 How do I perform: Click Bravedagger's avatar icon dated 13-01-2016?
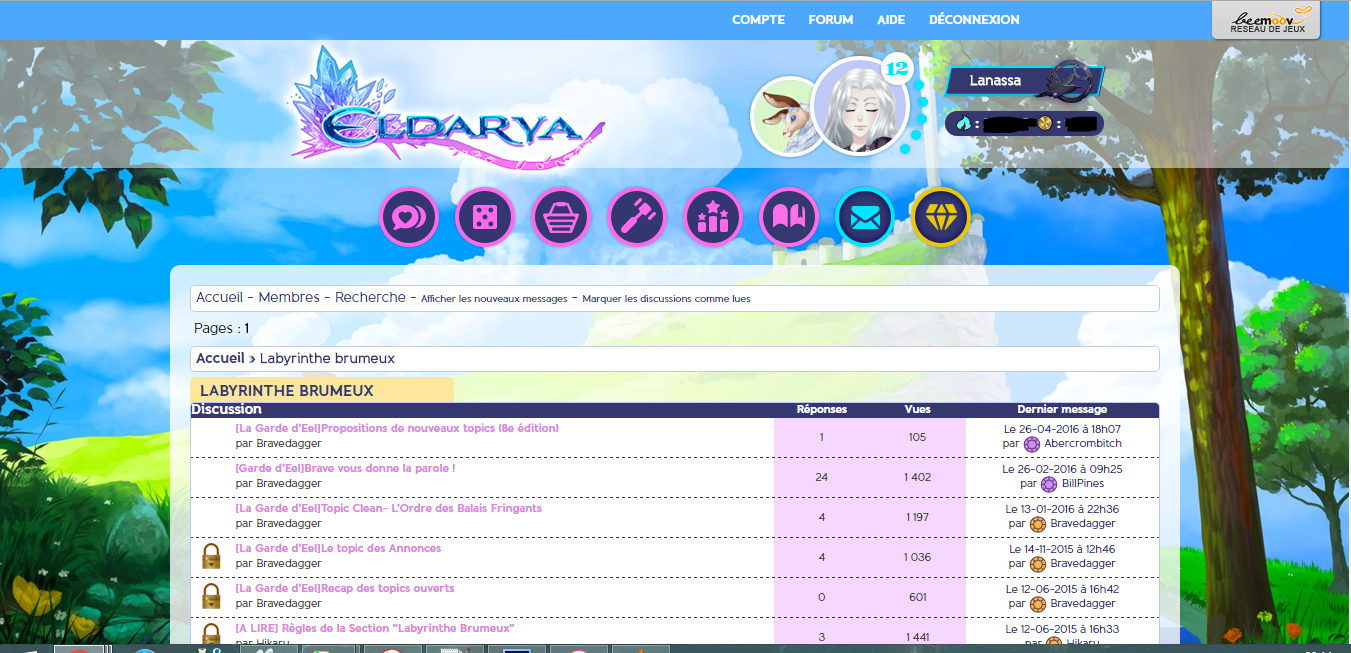click(1038, 524)
